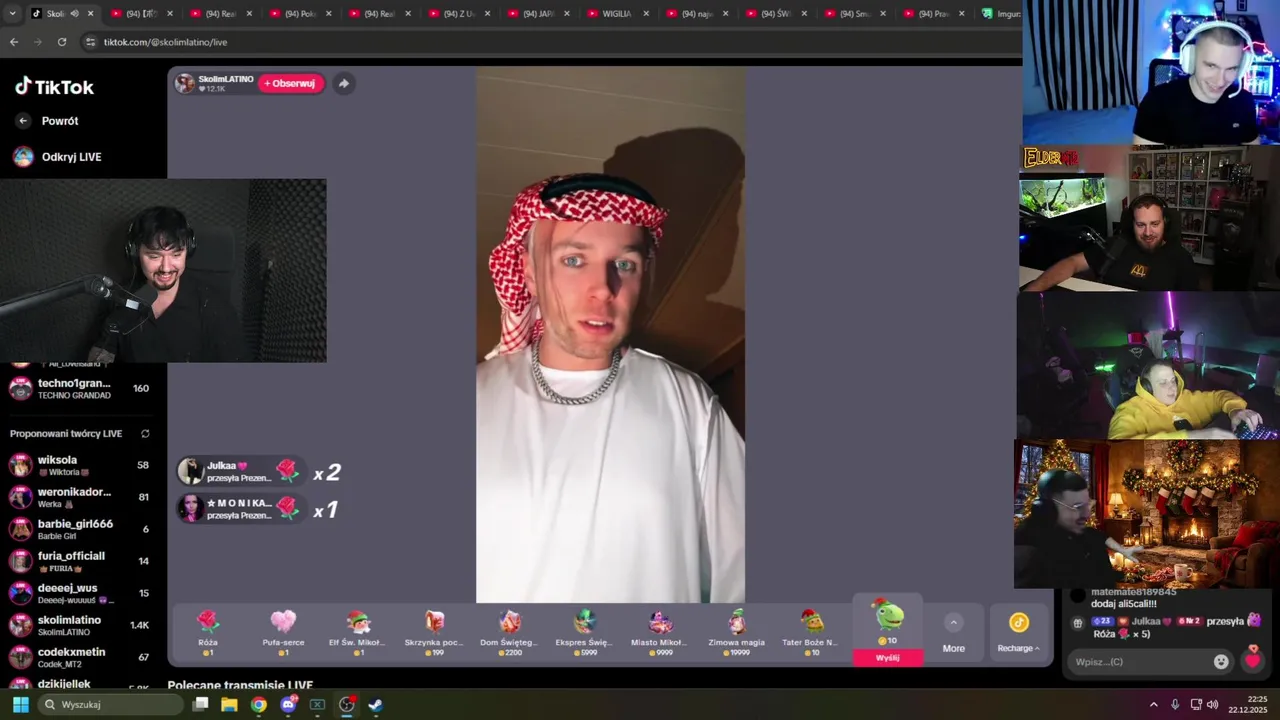Open Odkryj LIVE in the sidebar
The height and width of the screenshot is (720, 1280).
(57, 157)
